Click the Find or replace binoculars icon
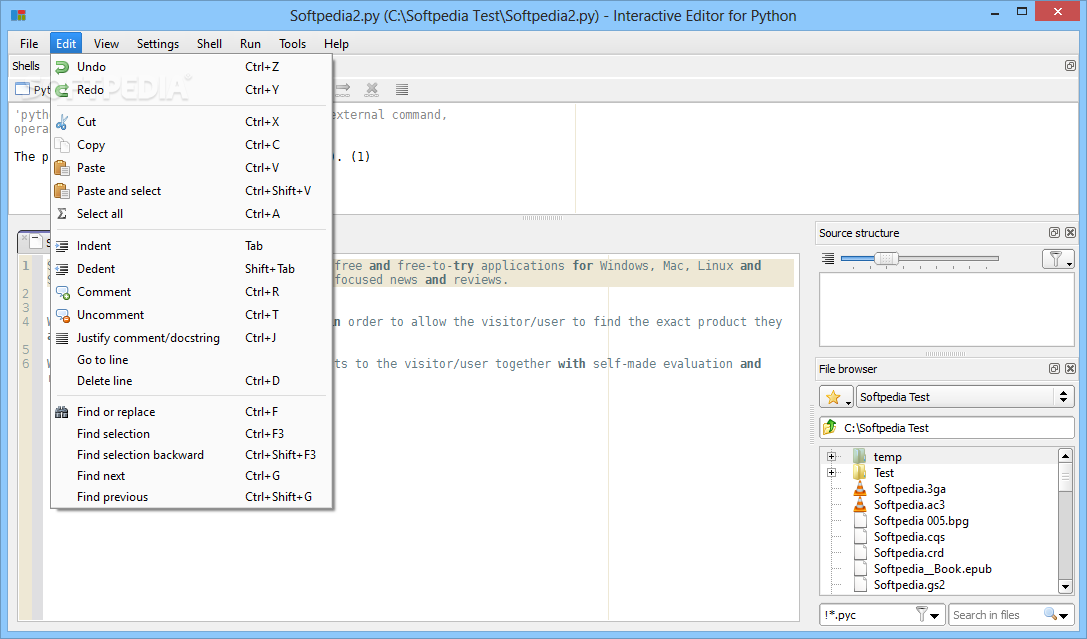The width and height of the screenshot is (1087, 639). (x=62, y=412)
